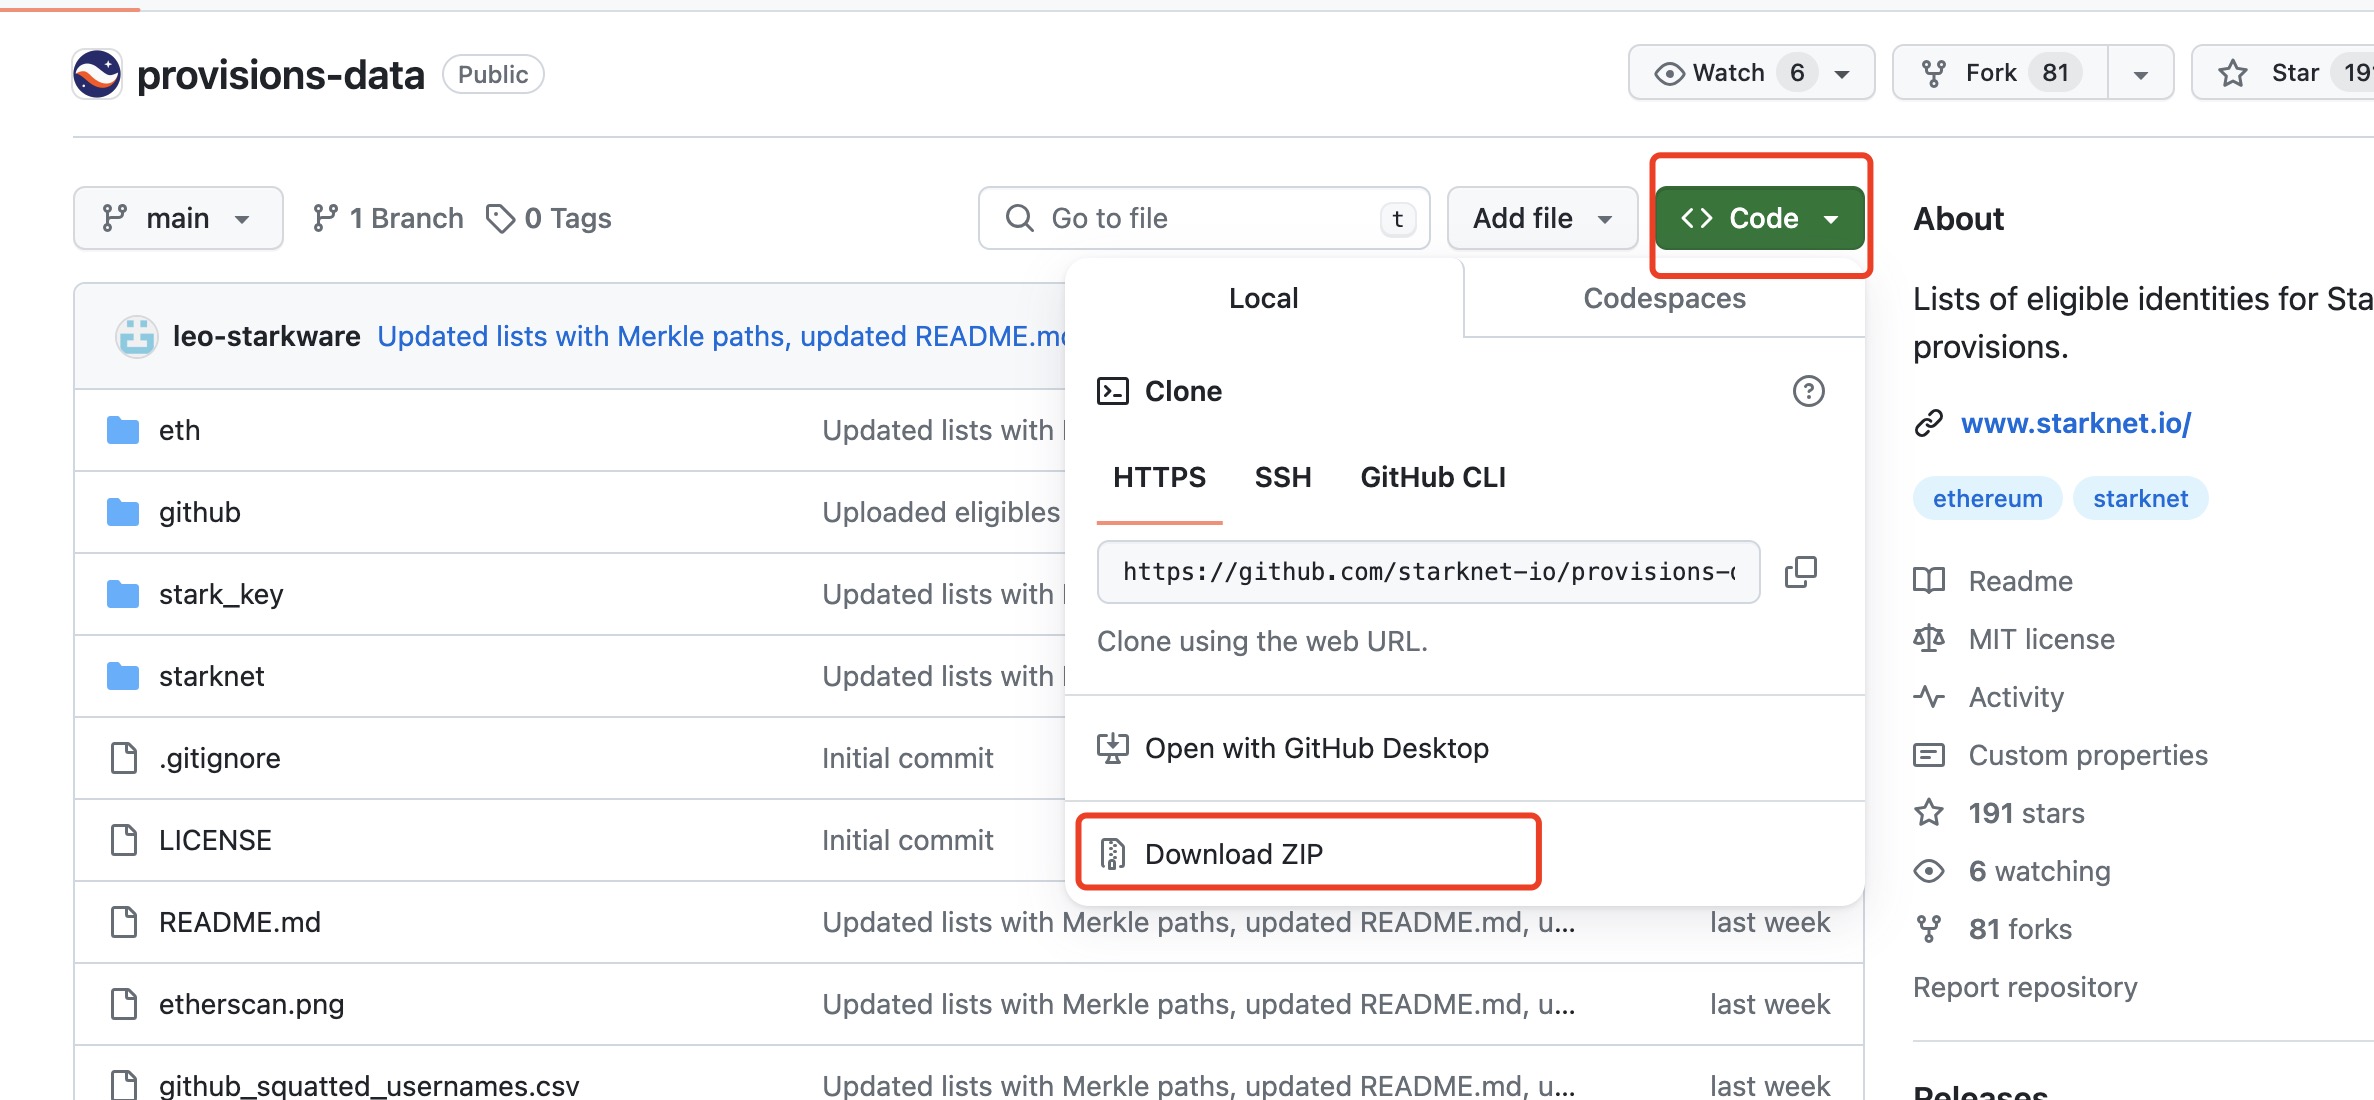Open the Watch notifications dropdown

(1751, 73)
